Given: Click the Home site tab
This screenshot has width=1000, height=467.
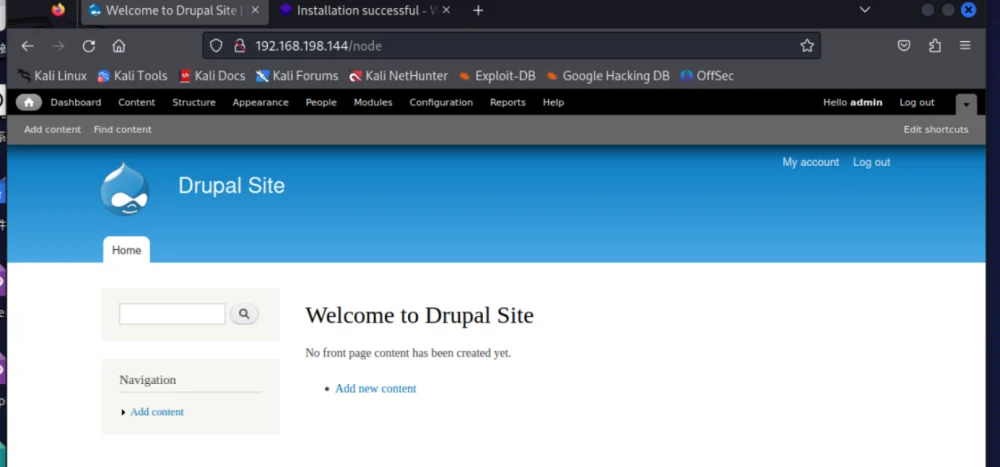Looking at the screenshot, I should click(x=126, y=250).
